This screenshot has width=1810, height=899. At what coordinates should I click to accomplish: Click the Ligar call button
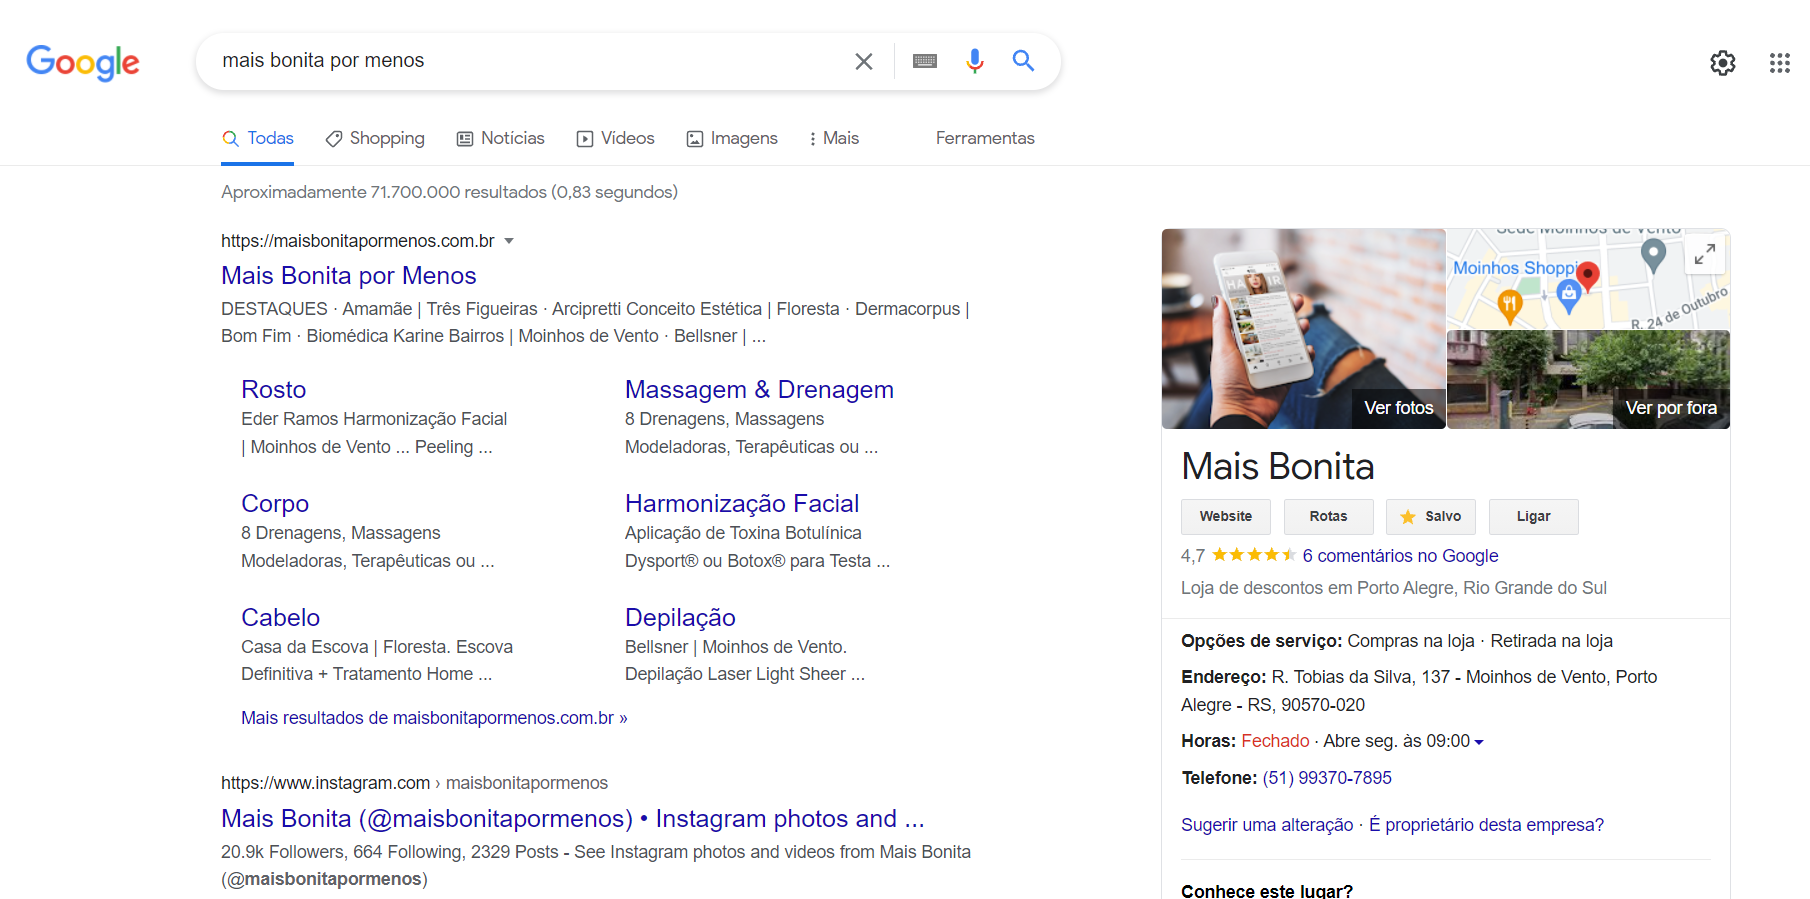(1533, 517)
